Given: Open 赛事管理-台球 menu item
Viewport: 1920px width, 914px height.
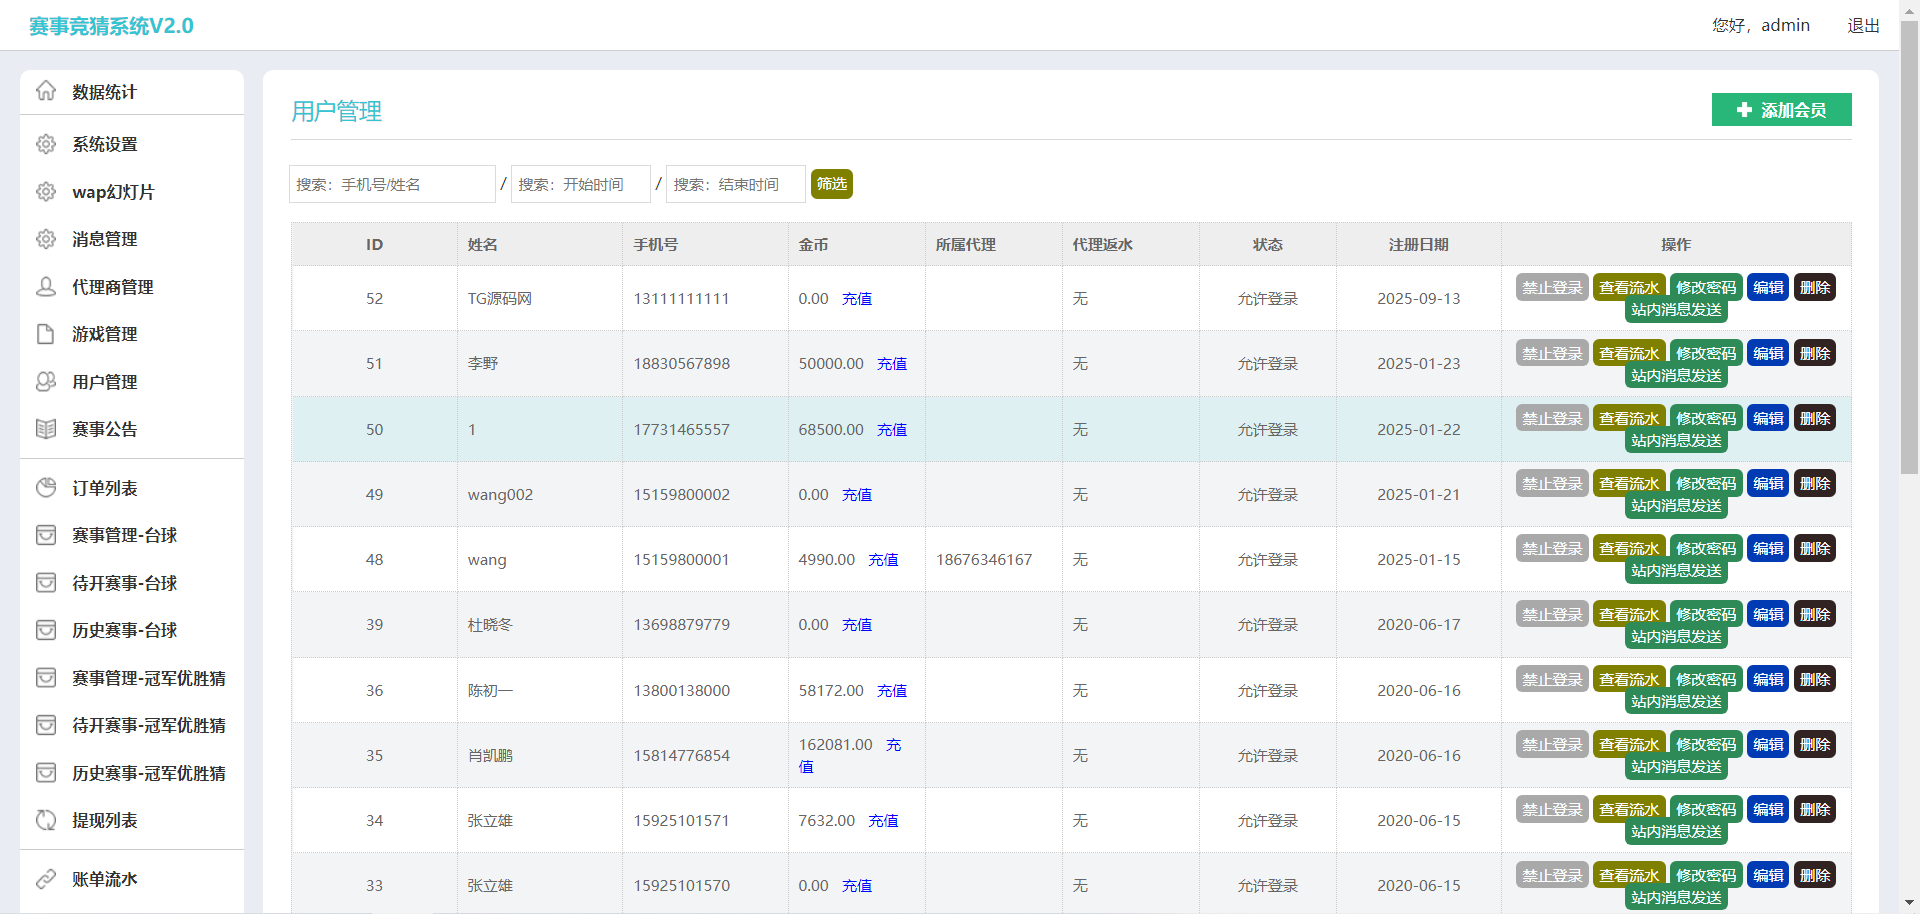Looking at the screenshot, I should point(124,535).
